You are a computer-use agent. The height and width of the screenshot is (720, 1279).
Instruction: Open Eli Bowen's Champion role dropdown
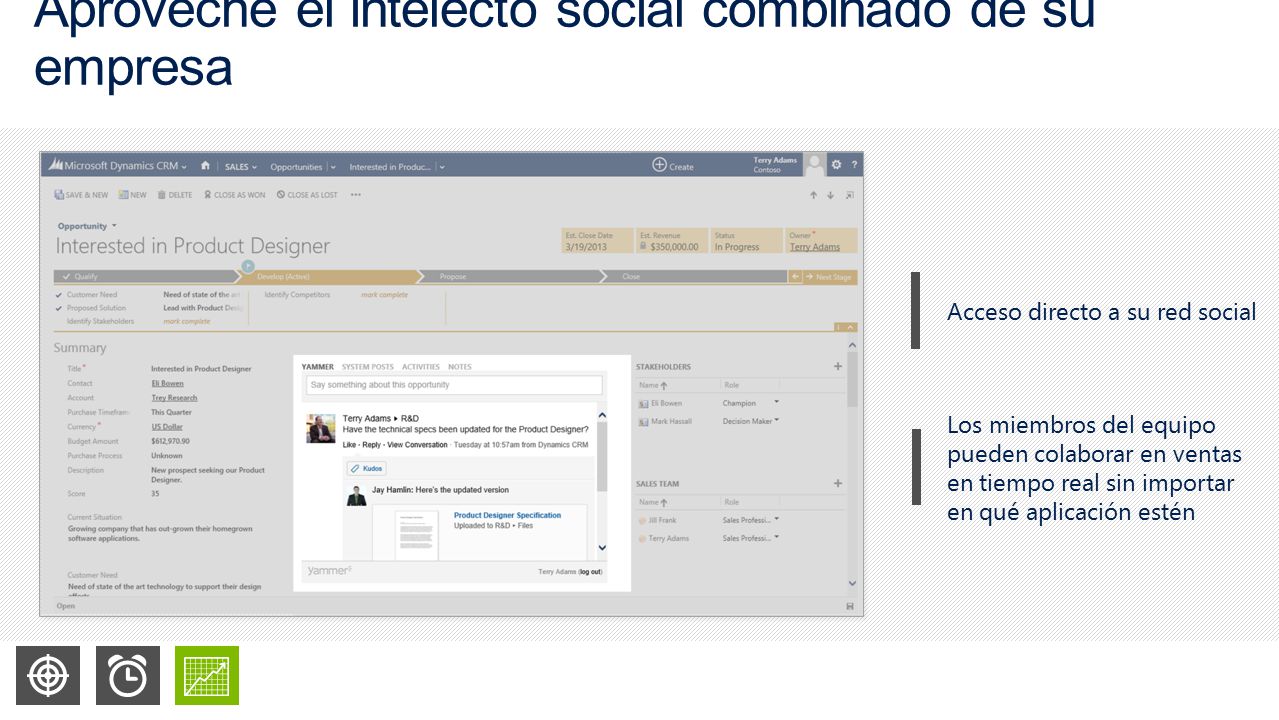pos(777,402)
